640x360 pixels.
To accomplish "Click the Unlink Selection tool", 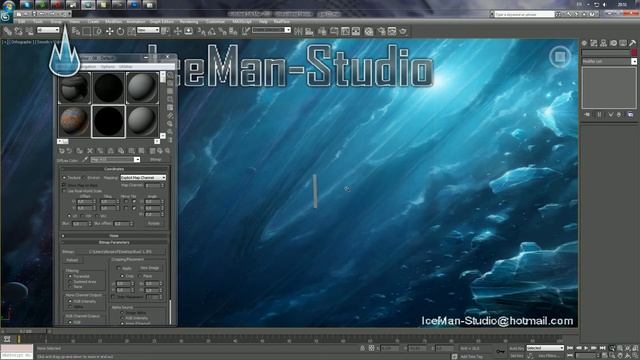I will point(18,31).
